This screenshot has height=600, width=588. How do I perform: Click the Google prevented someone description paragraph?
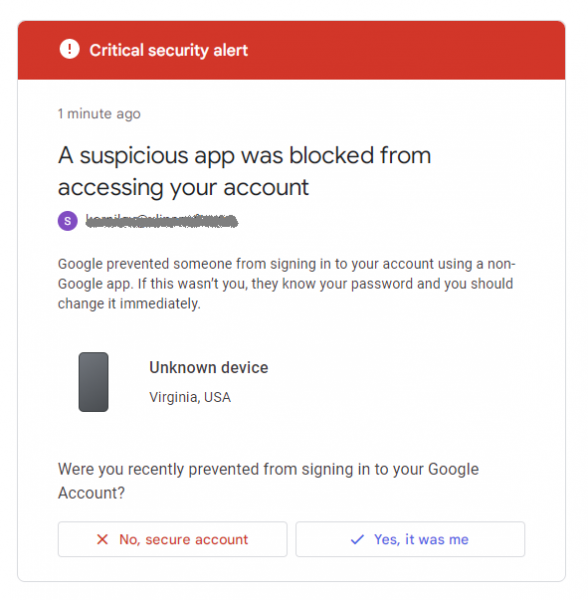tap(287, 284)
